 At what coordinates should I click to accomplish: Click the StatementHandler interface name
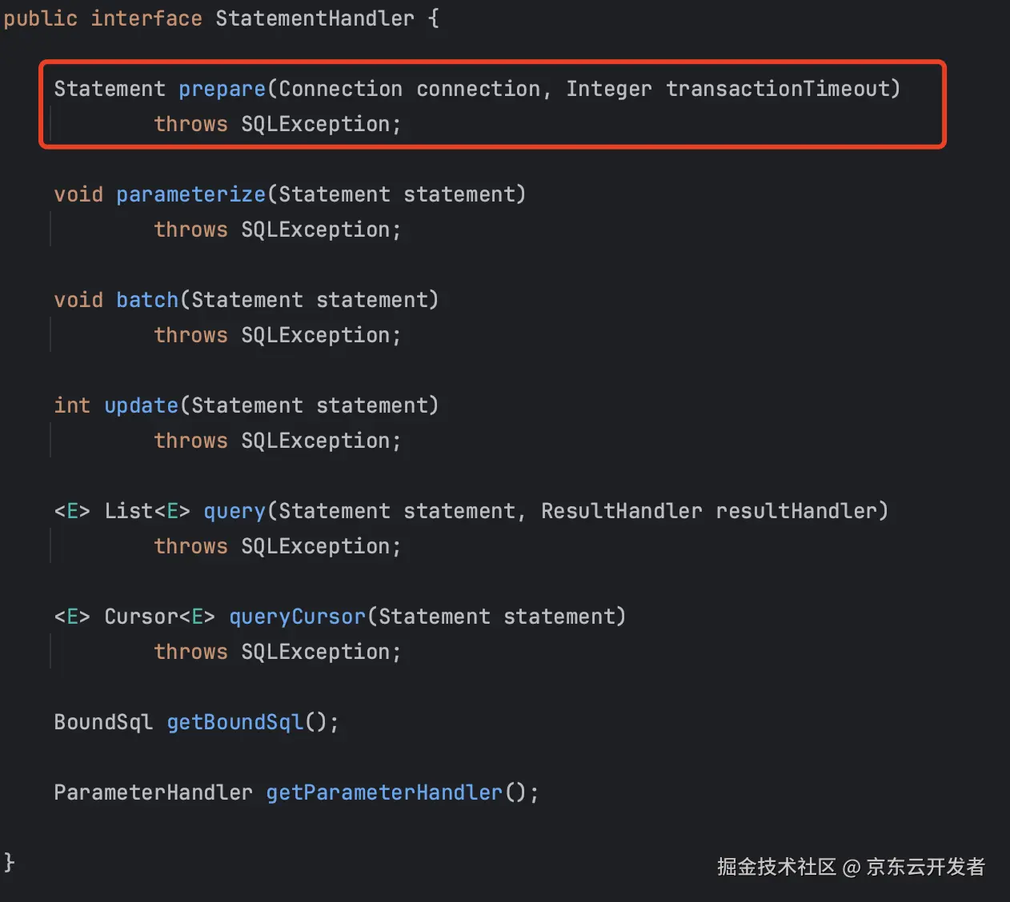click(314, 19)
